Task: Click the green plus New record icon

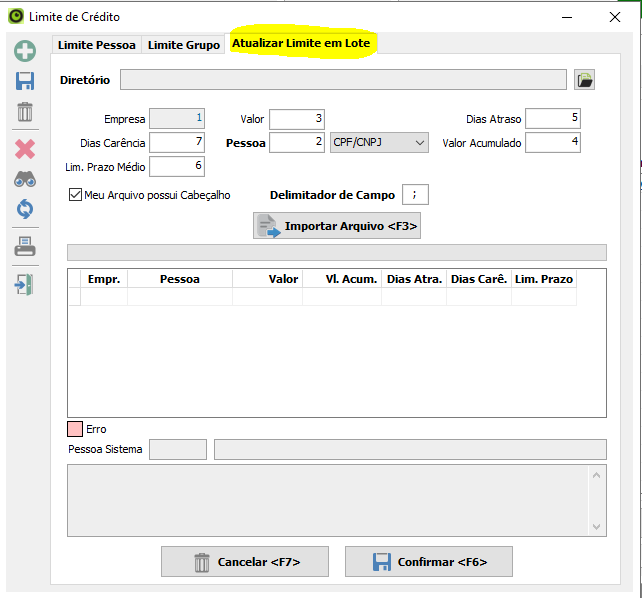Action: [25, 51]
